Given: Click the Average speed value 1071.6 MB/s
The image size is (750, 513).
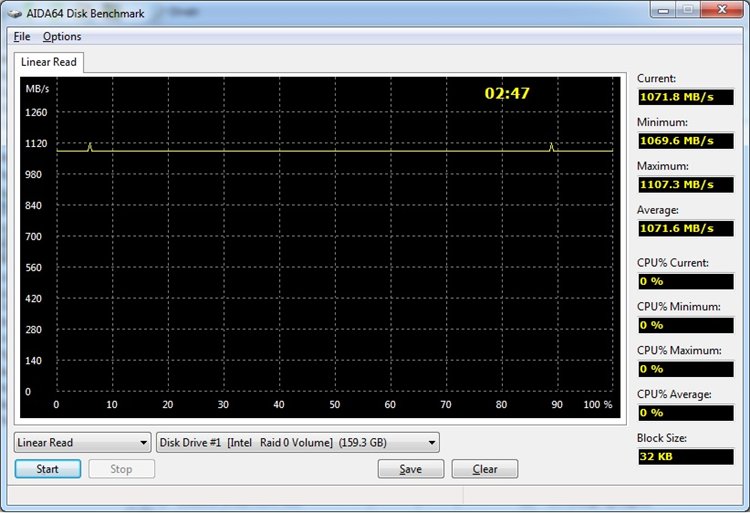Looking at the screenshot, I should [x=685, y=229].
